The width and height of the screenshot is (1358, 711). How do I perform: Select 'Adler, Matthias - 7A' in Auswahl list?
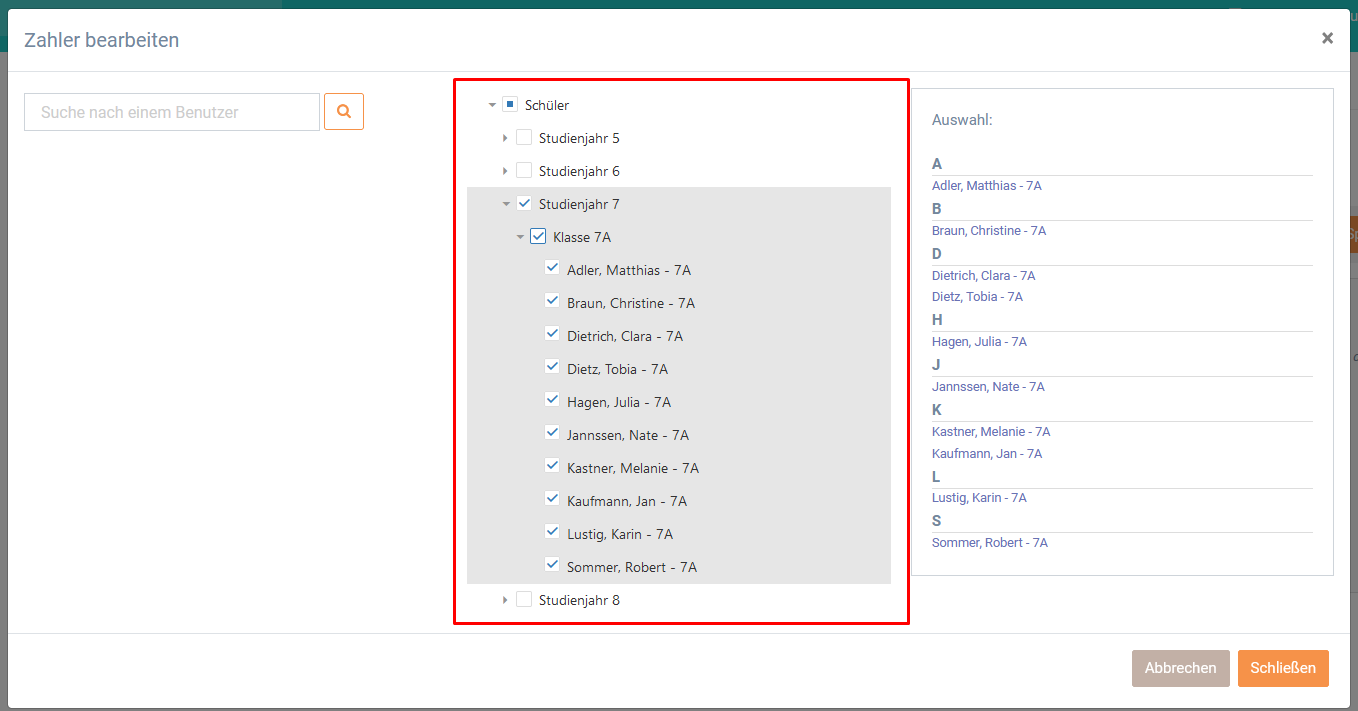[x=987, y=186]
